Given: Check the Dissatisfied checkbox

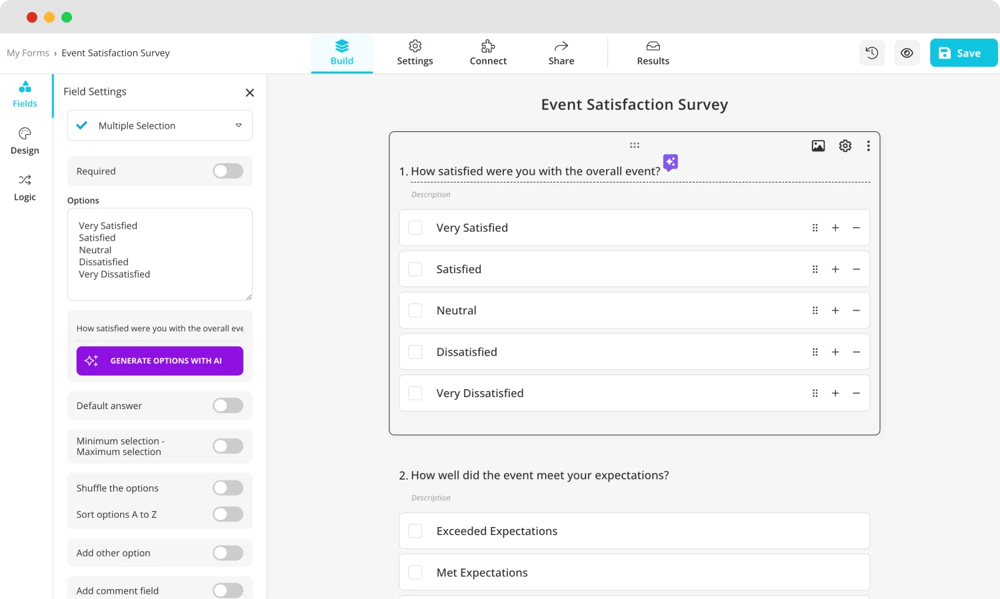Looking at the screenshot, I should point(415,352).
